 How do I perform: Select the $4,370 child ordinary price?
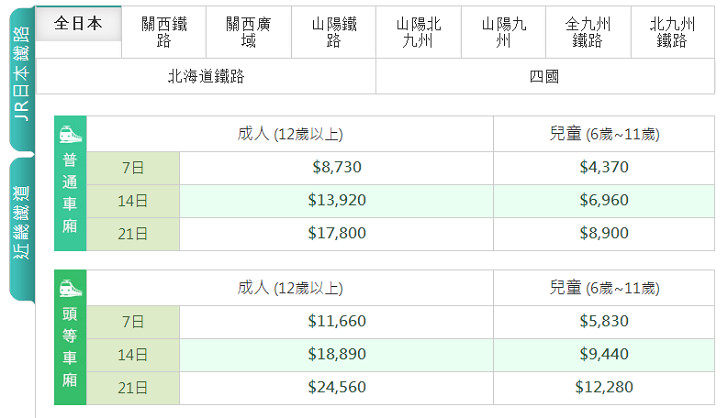[604, 168]
